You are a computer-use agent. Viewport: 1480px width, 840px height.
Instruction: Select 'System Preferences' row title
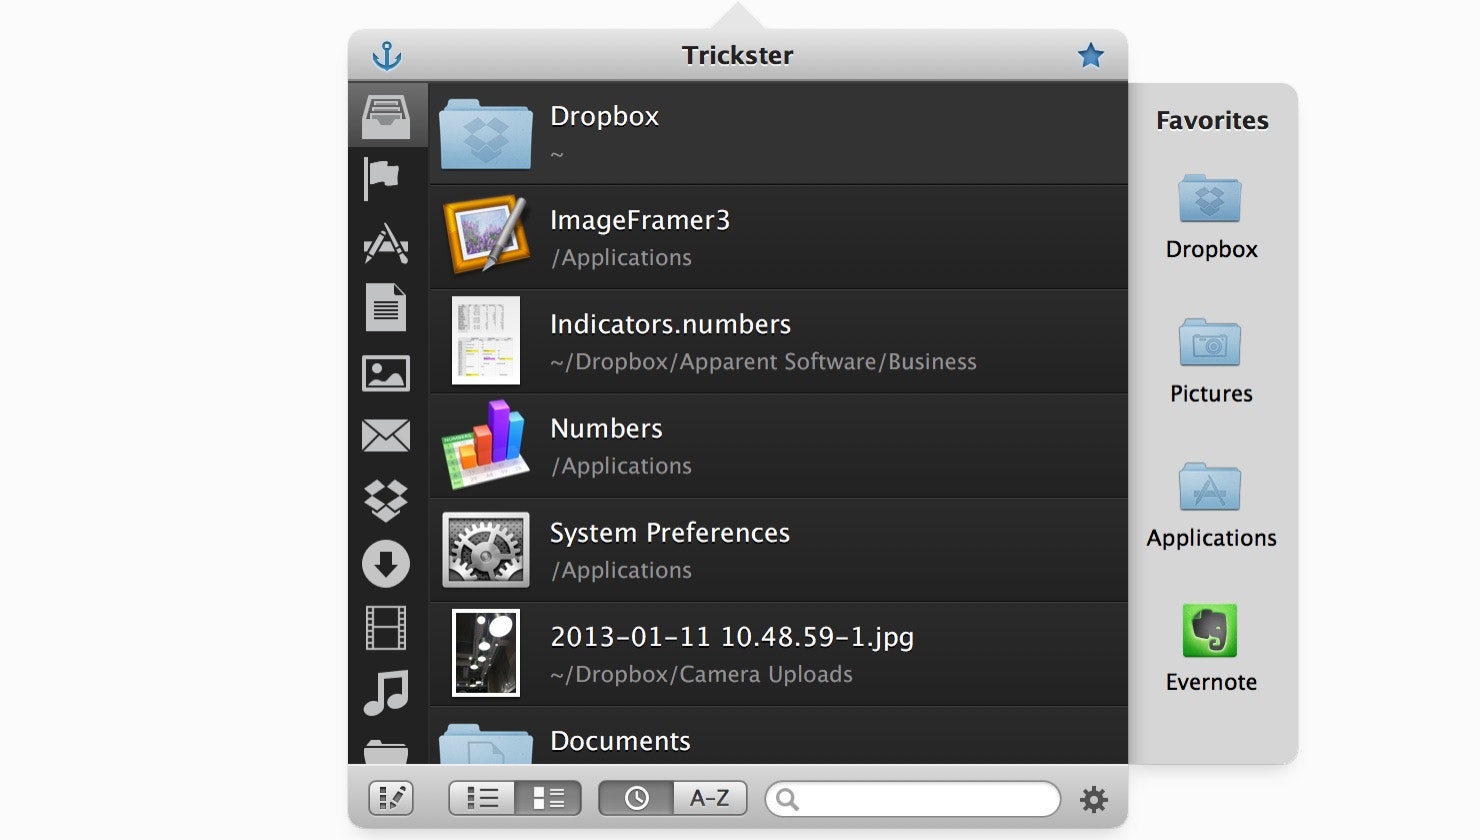pos(670,533)
